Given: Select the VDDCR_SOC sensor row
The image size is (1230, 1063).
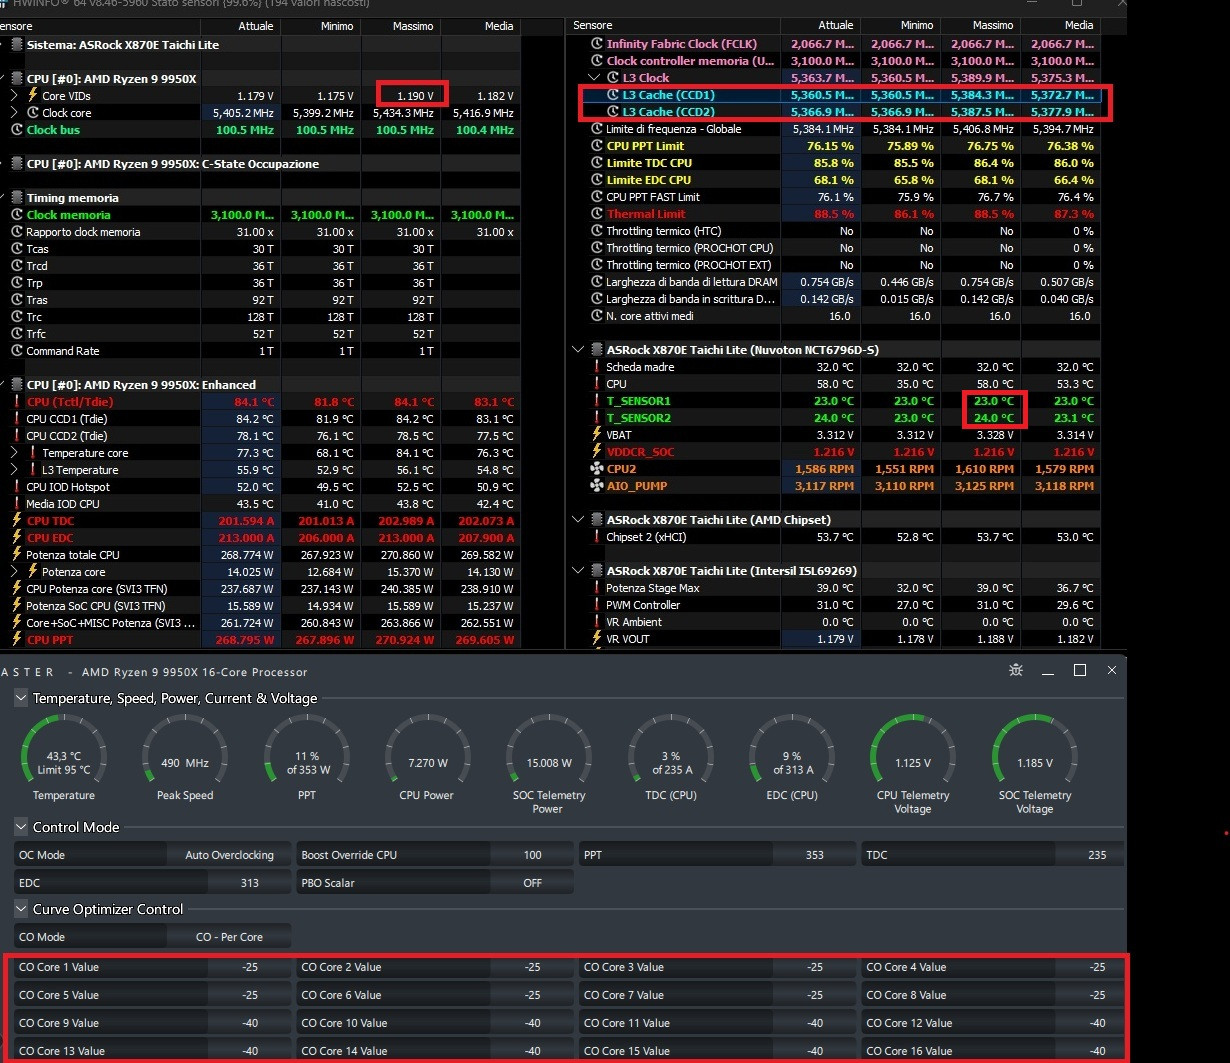Looking at the screenshot, I should [836, 452].
